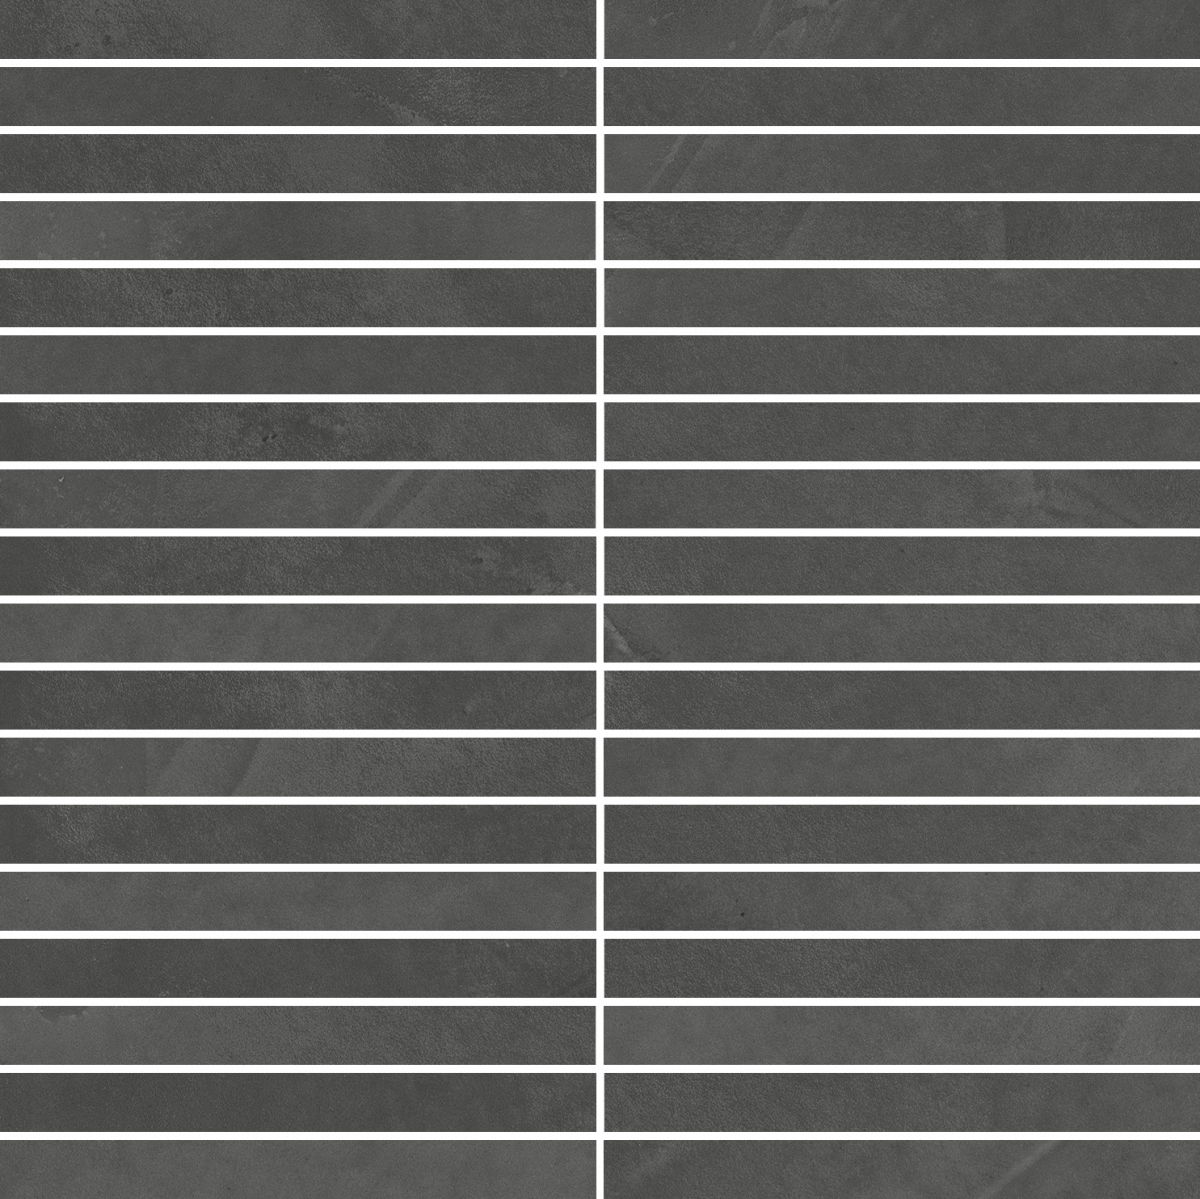Screen dimensions: 1200x1199
Task: Select the top-left tile strip
Action: tap(300, 33)
